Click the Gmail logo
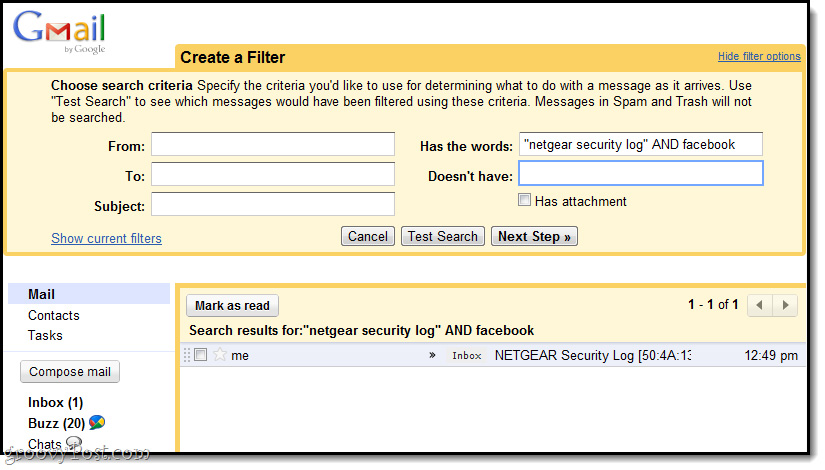This screenshot has height=470, width=825. pos(59,32)
